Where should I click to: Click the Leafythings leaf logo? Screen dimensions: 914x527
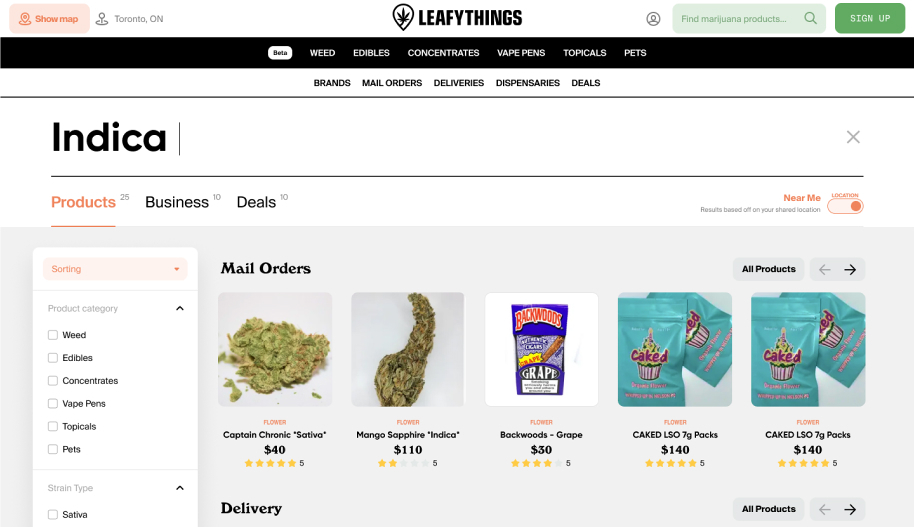click(403, 17)
